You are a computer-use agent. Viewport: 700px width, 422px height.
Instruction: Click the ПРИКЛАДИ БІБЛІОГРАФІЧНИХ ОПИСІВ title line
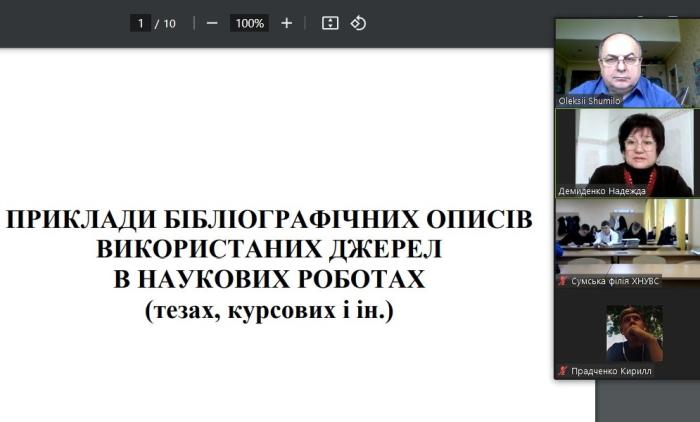(x=269, y=220)
